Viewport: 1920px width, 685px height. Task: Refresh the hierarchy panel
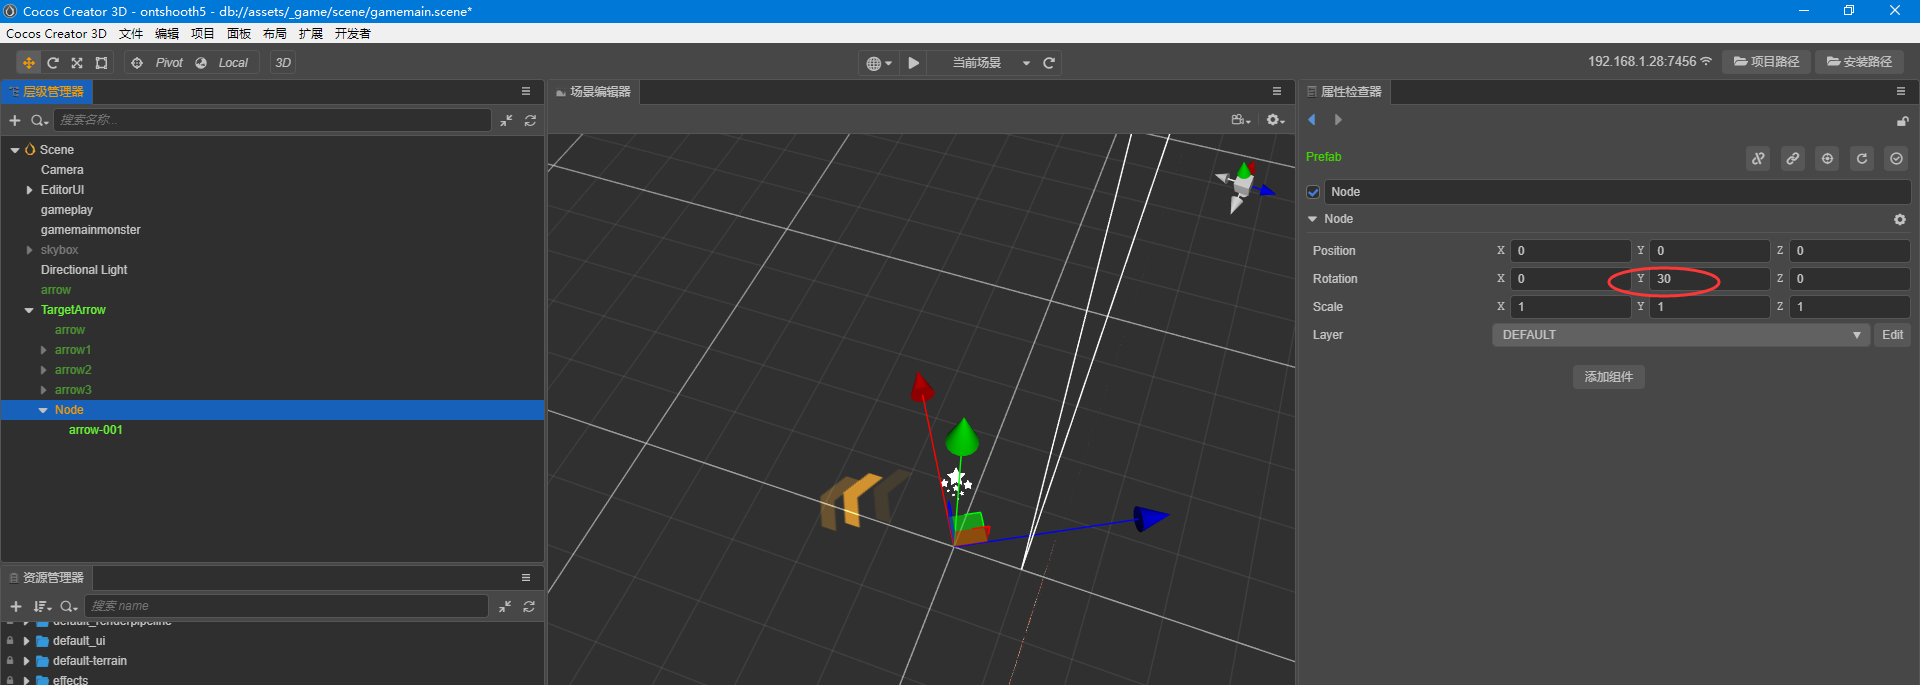tap(530, 120)
